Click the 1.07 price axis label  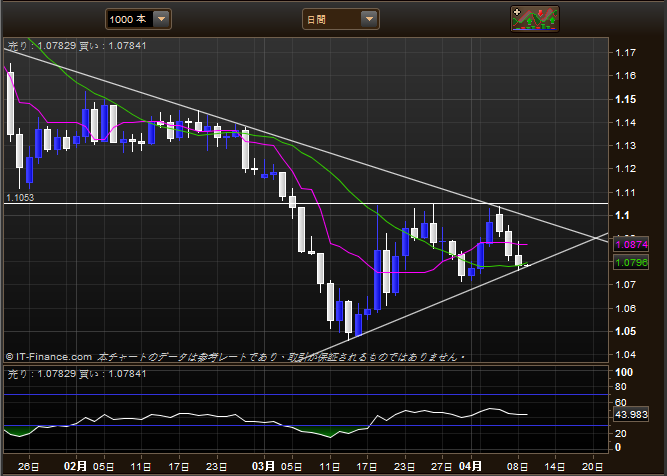click(x=625, y=285)
